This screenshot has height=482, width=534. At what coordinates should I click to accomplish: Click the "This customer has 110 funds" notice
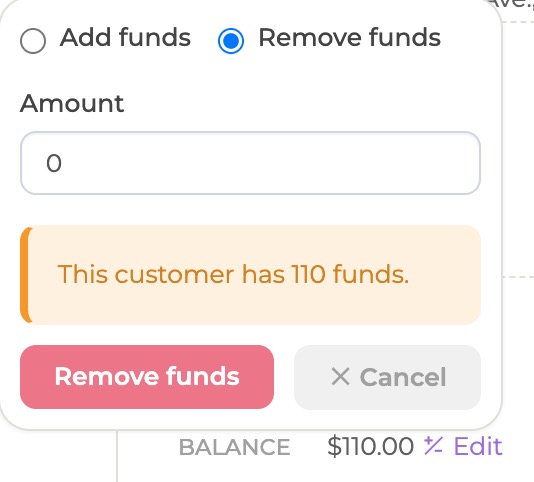click(233, 274)
